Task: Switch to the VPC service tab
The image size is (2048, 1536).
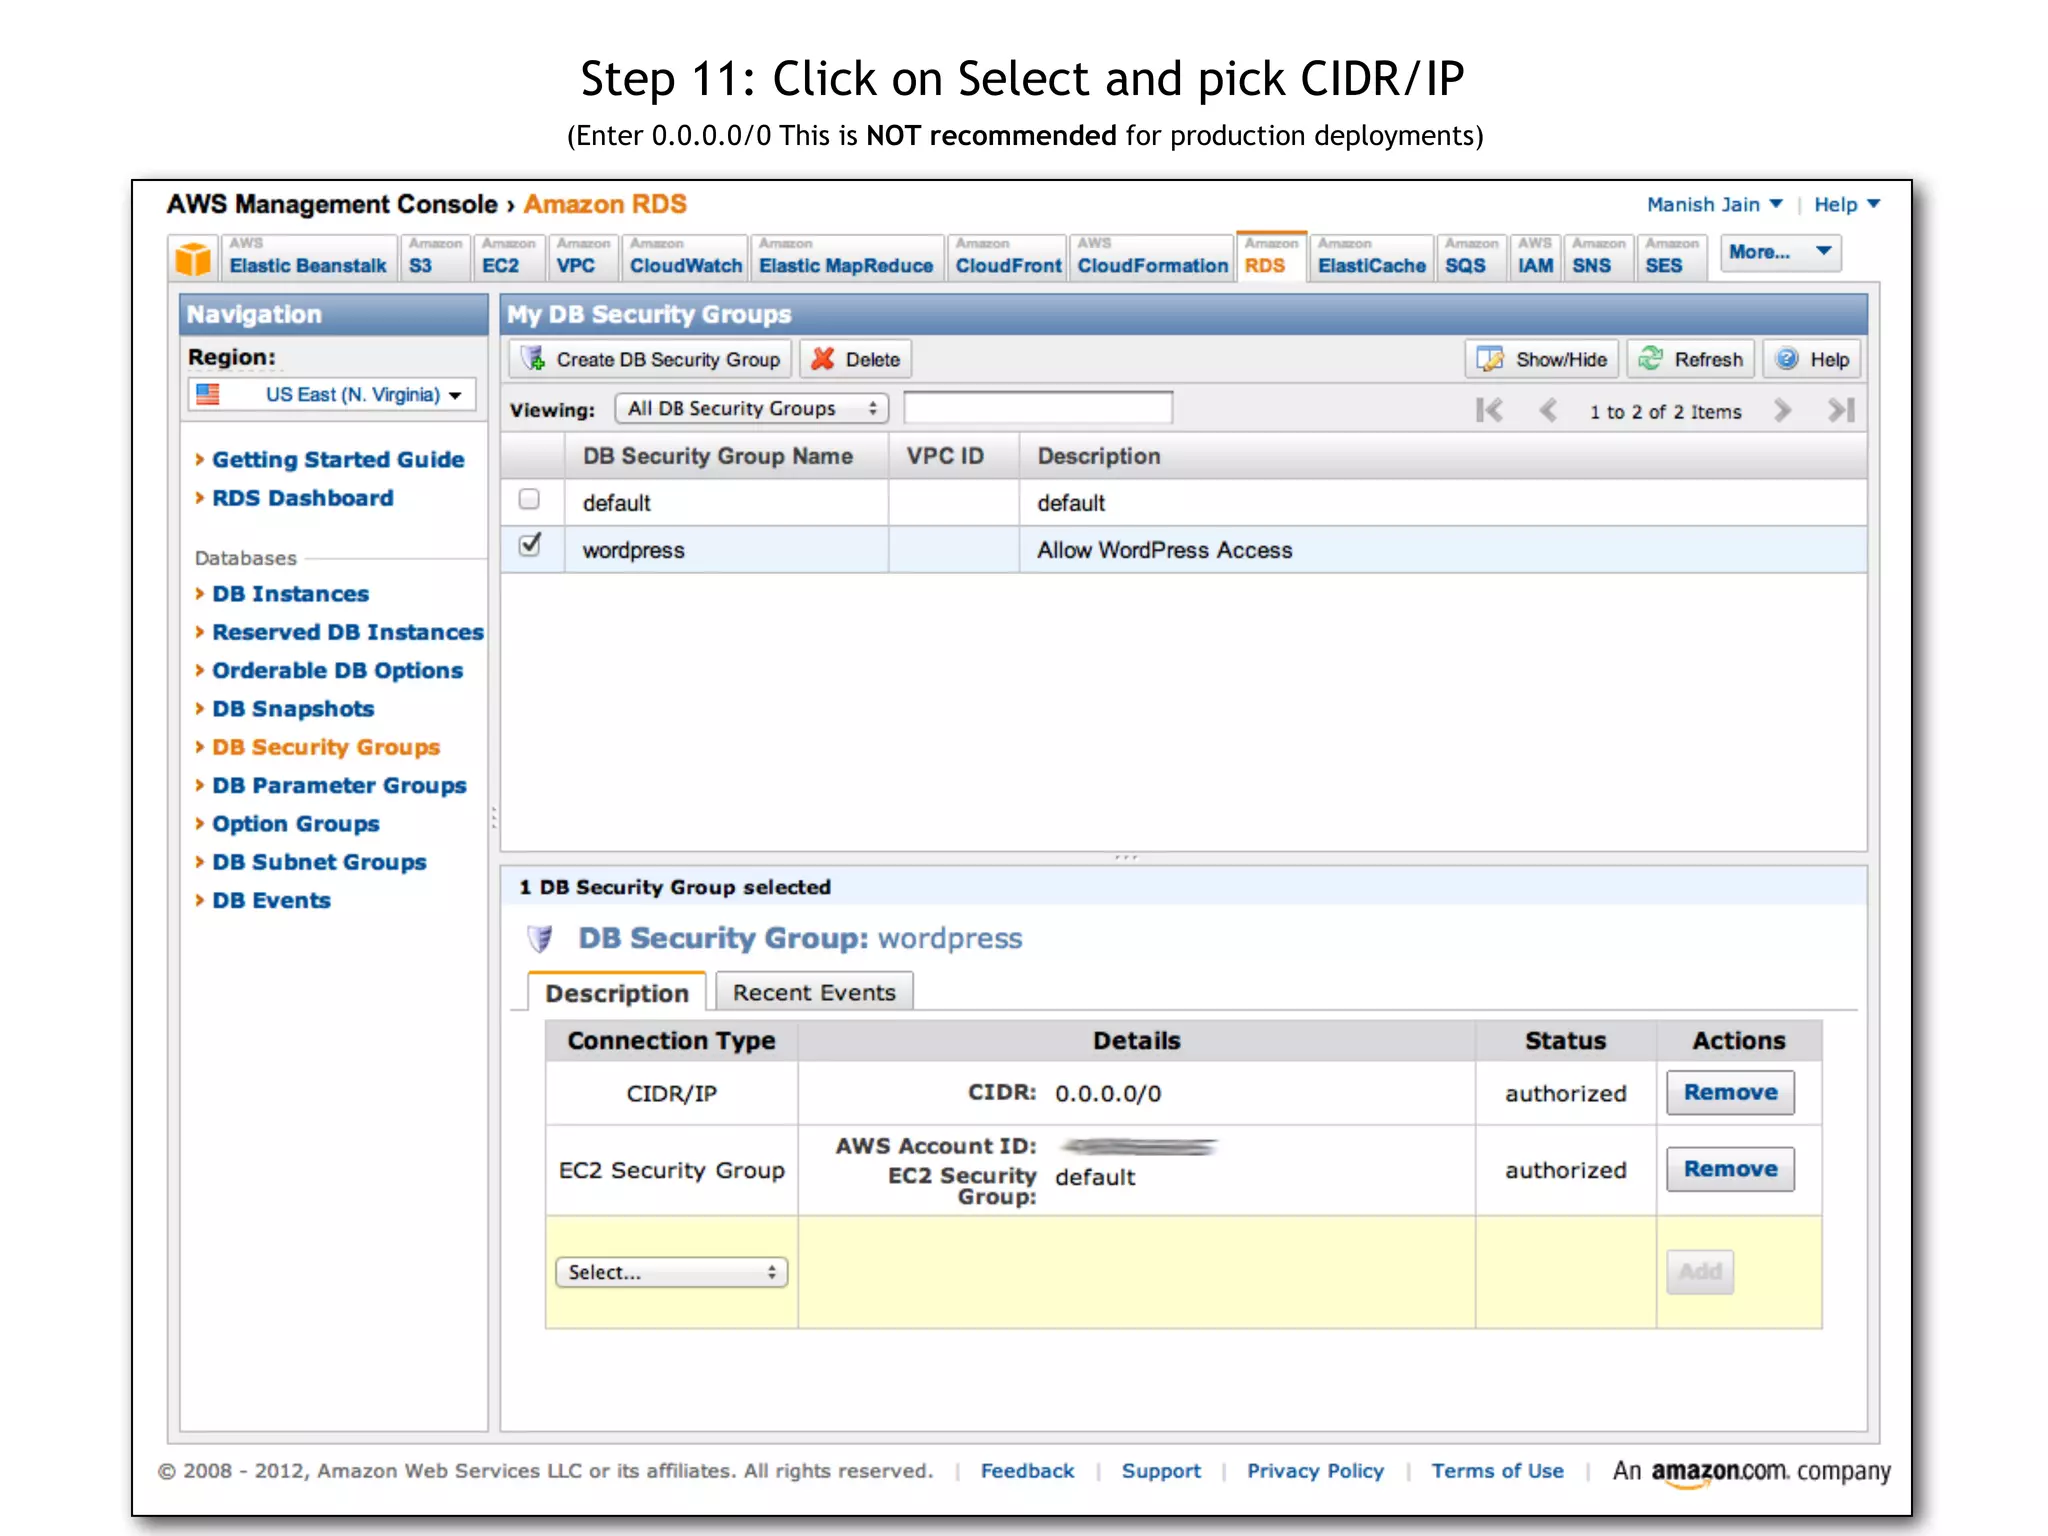Action: pyautogui.click(x=582, y=258)
